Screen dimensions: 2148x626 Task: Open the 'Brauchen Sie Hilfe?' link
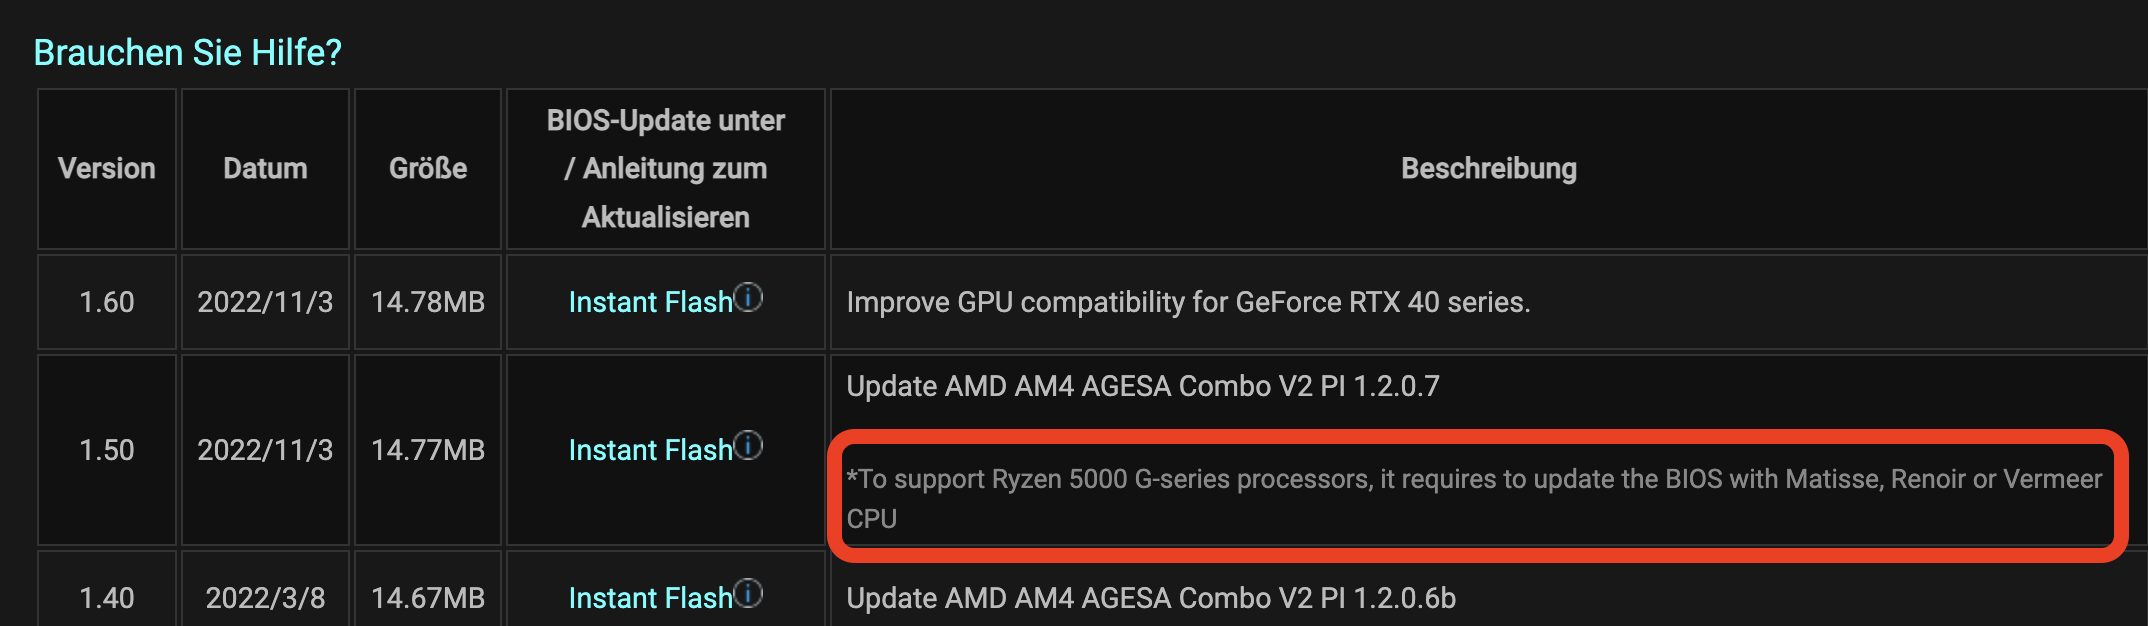click(187, 52)
